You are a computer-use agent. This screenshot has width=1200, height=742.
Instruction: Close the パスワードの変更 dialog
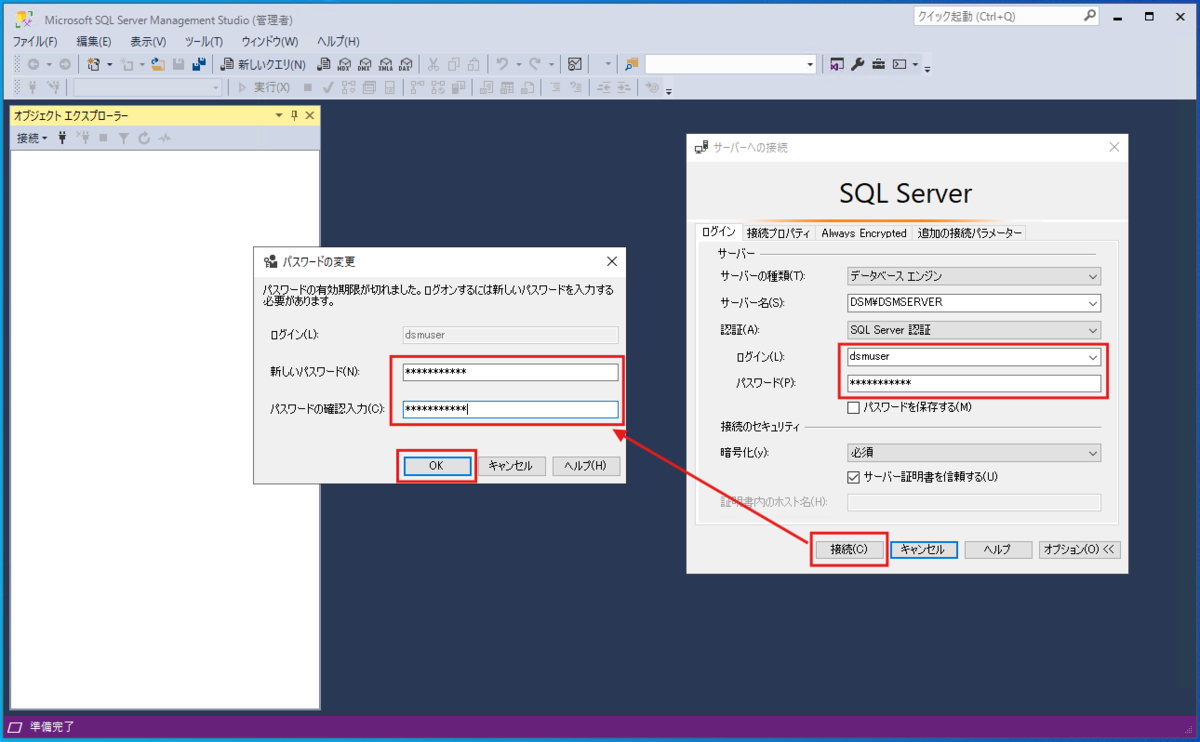[612, 262]
